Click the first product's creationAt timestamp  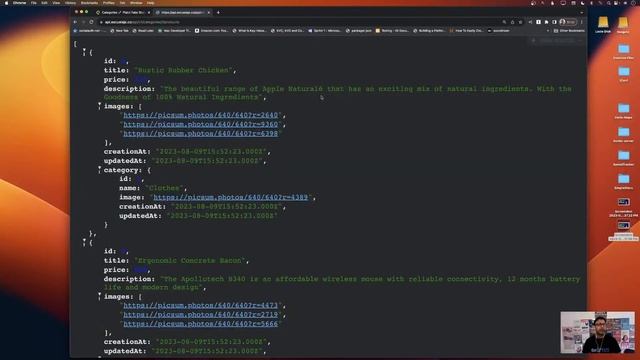coord(211,151)
